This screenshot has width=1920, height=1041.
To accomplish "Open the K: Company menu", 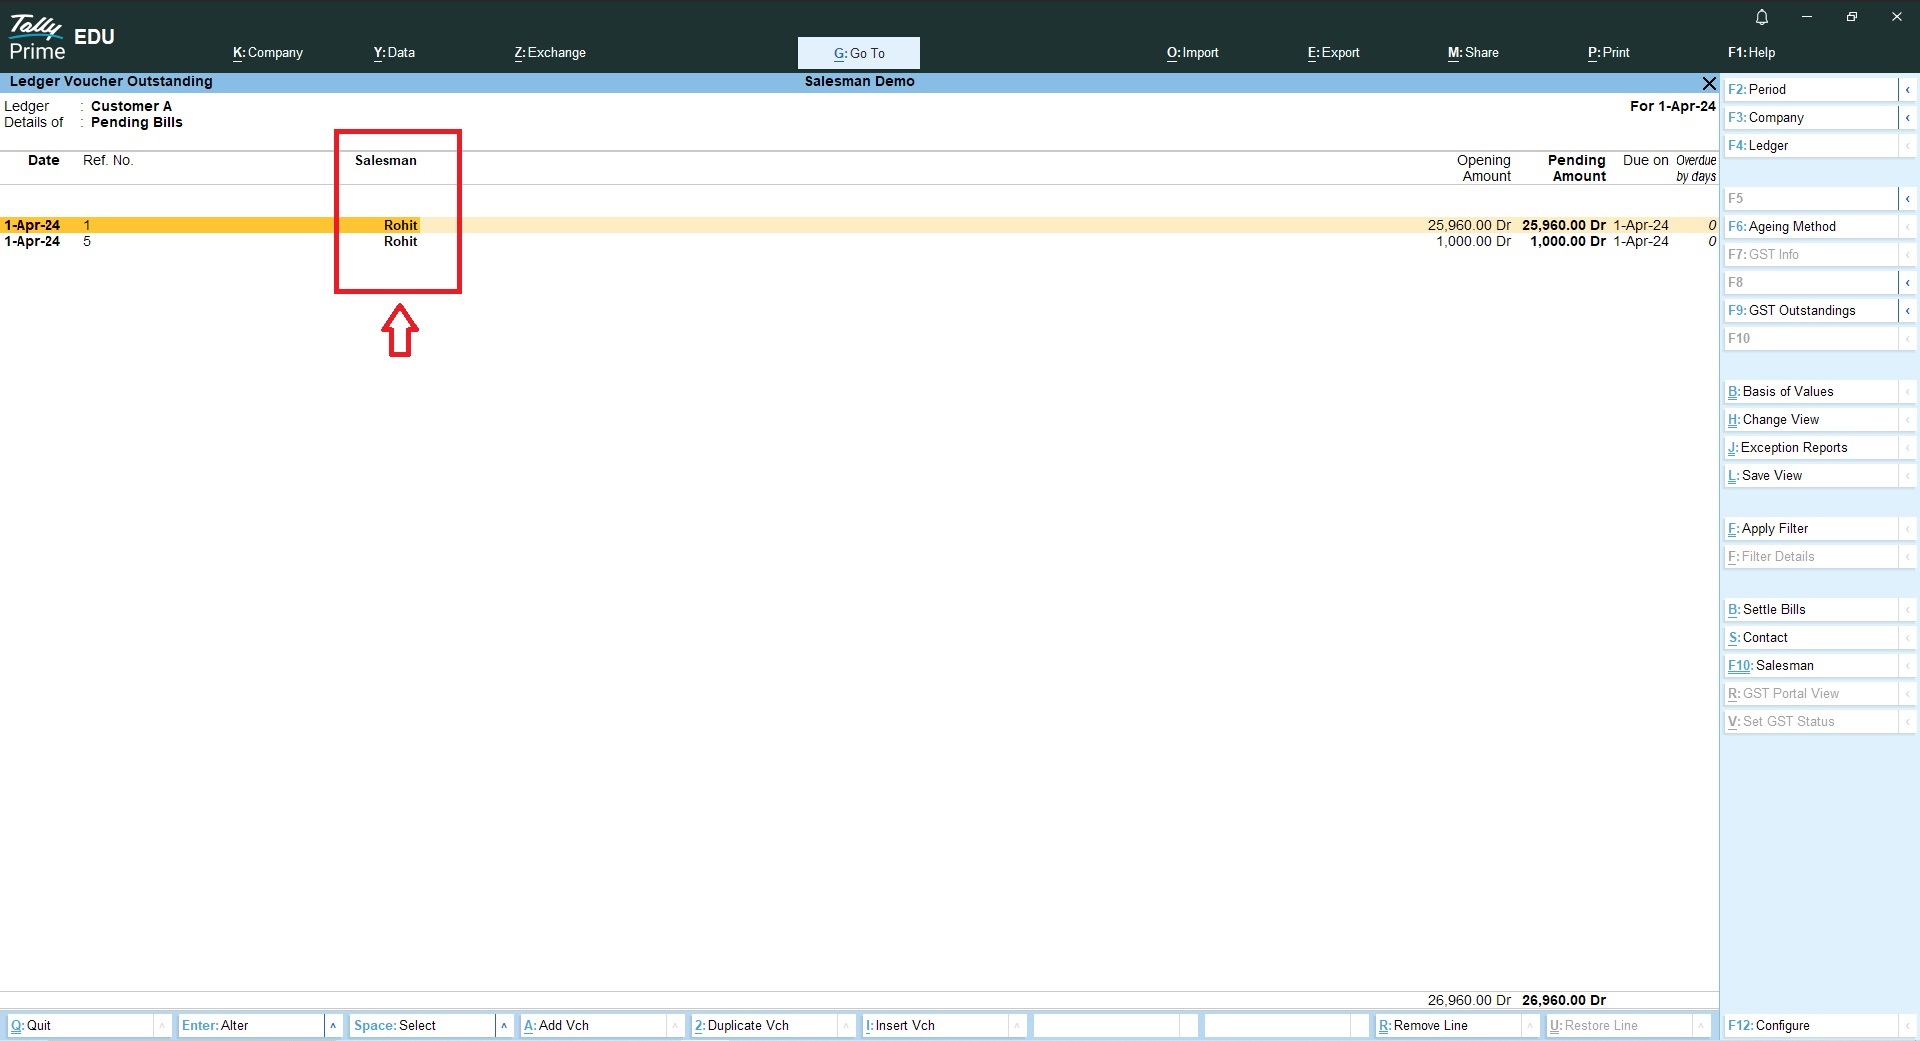I will coord(267,53).
